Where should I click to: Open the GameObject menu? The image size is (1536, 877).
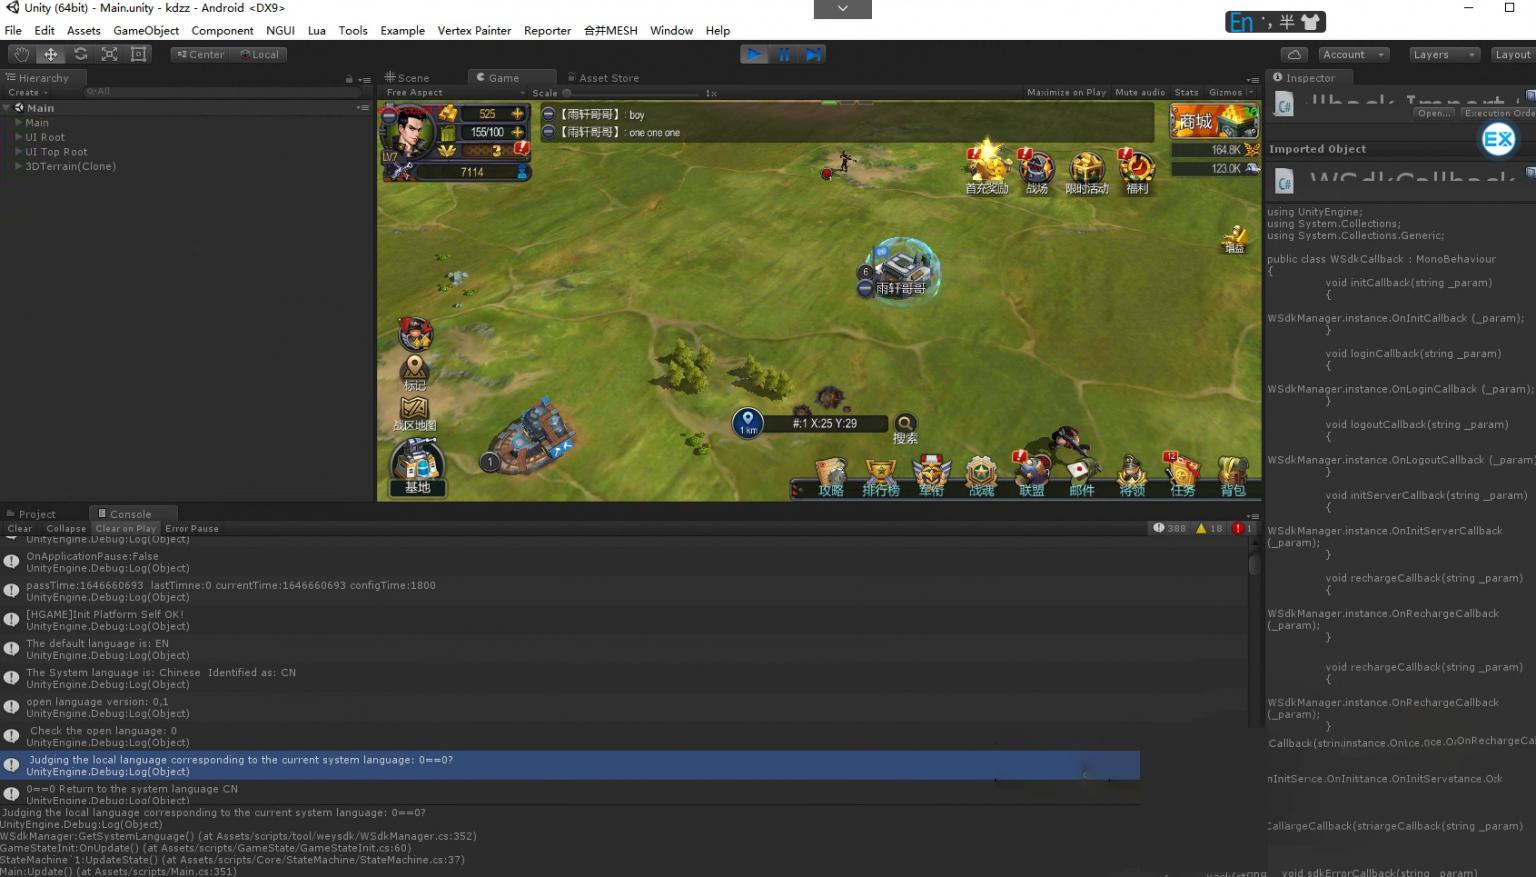click(146, 30)
